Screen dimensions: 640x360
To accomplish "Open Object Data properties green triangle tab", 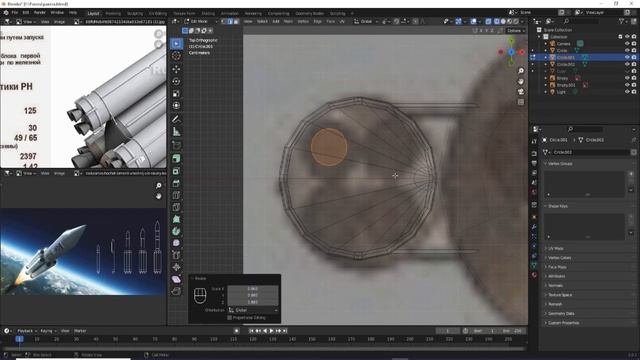I will pyautogui.click(x=534, y=265).
